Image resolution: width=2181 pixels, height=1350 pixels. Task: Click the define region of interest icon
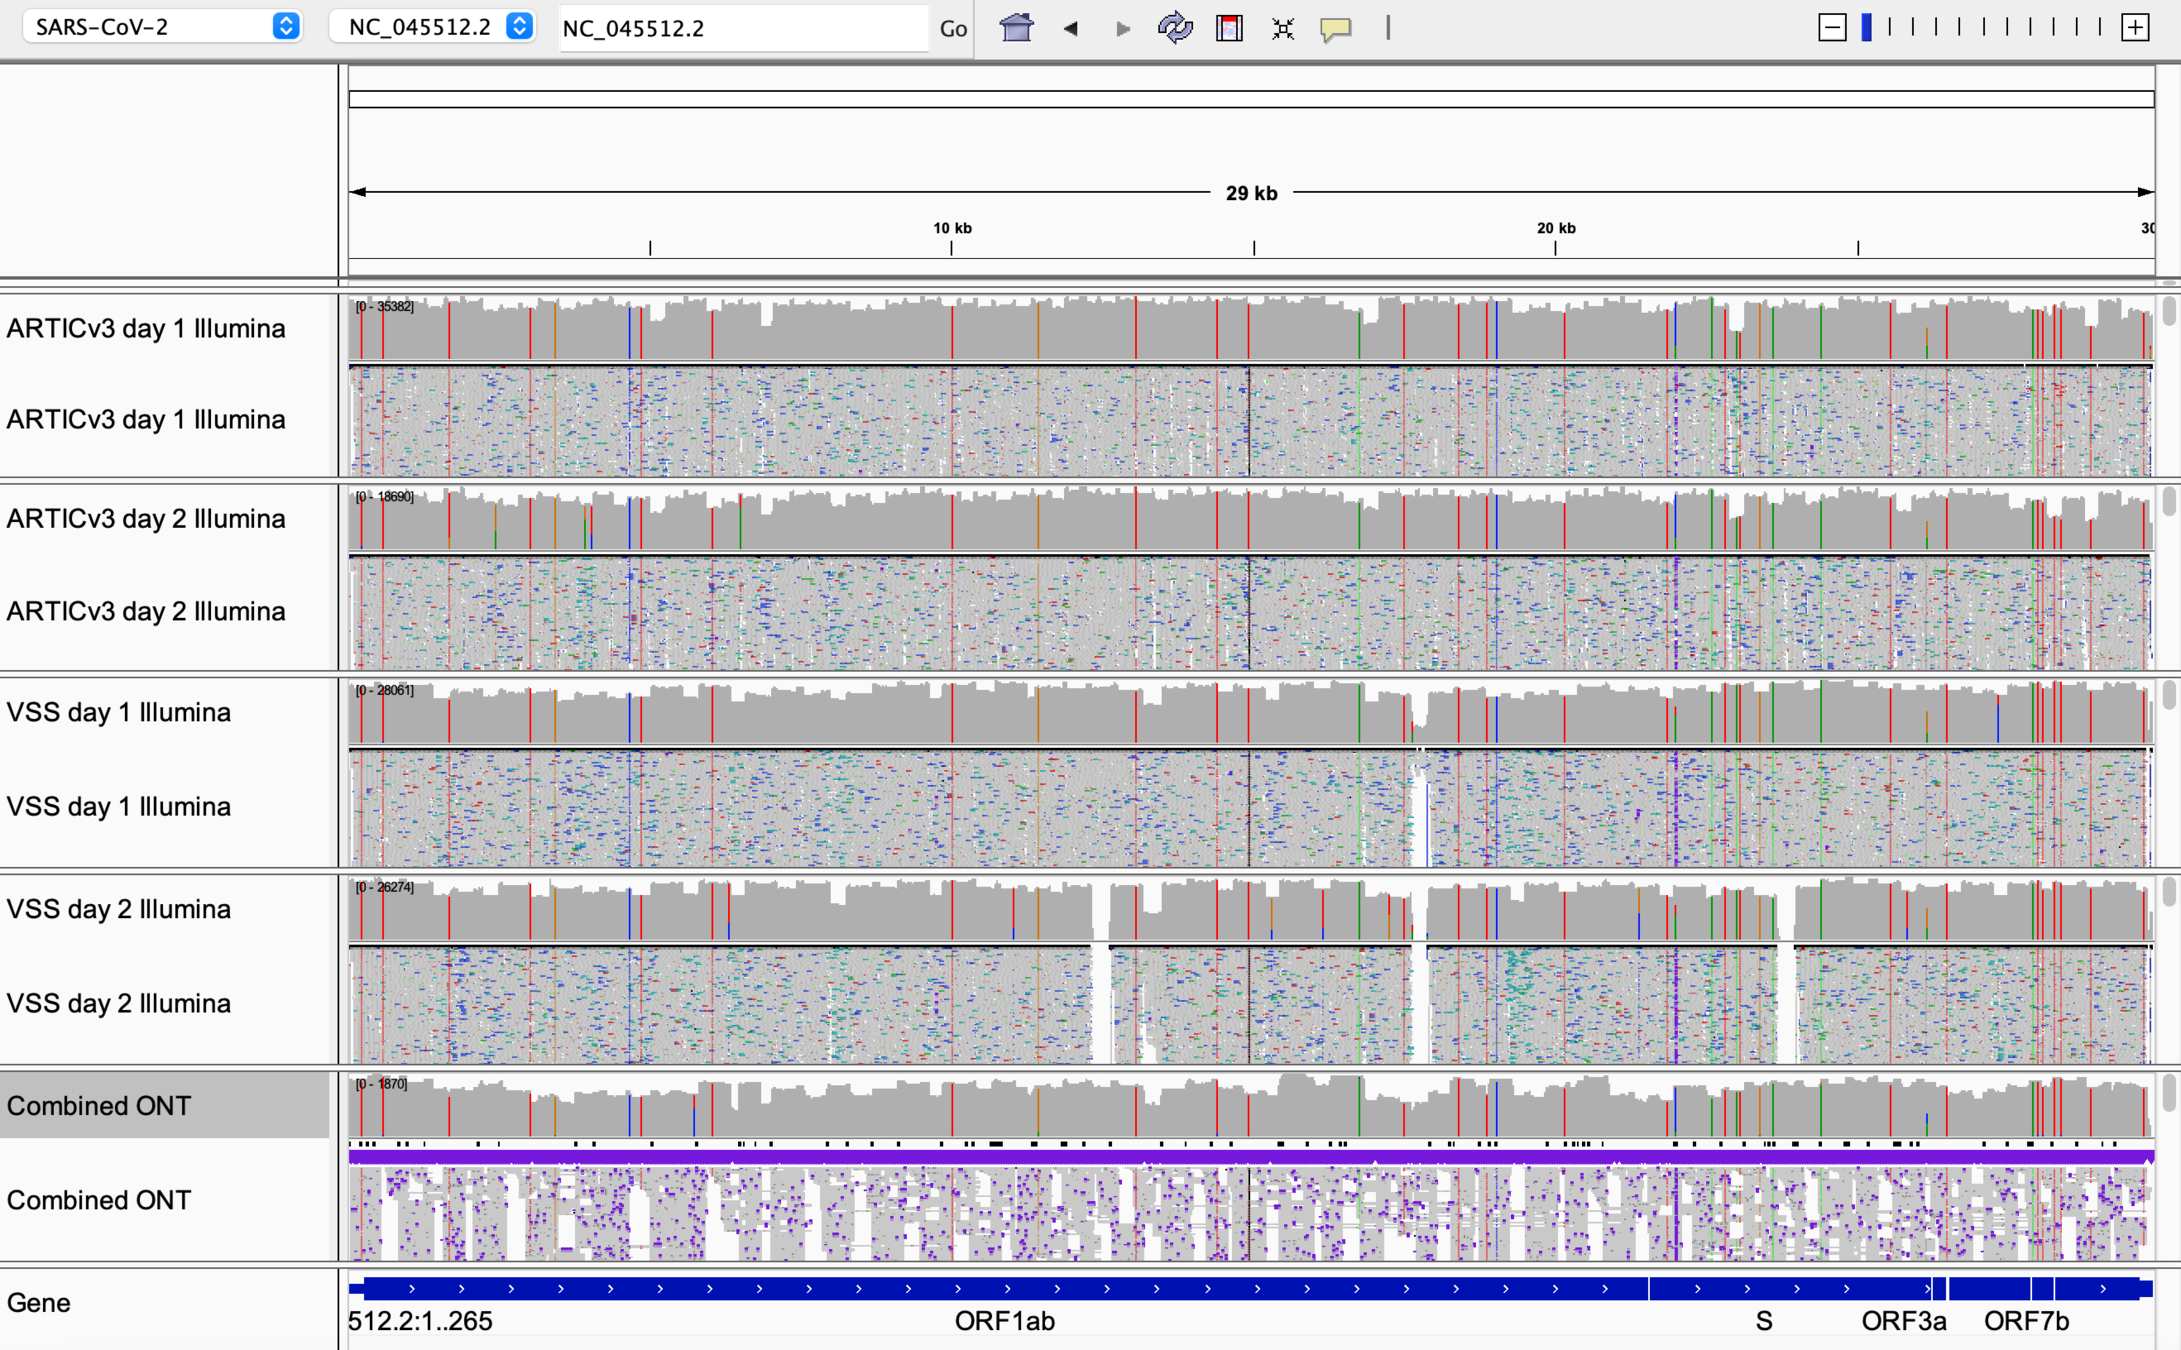(x=1229, y=27)
